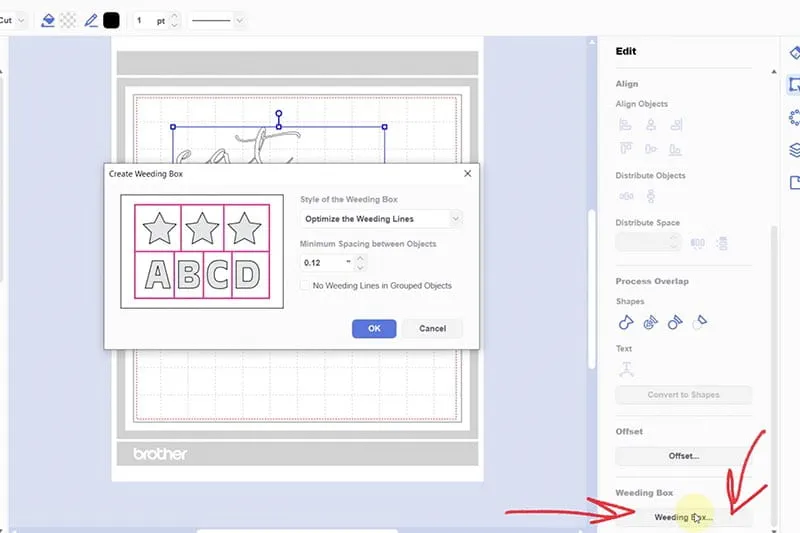Click the dotted-circle icon in right sidebar
800x533 pixels.
click(794, 118)
